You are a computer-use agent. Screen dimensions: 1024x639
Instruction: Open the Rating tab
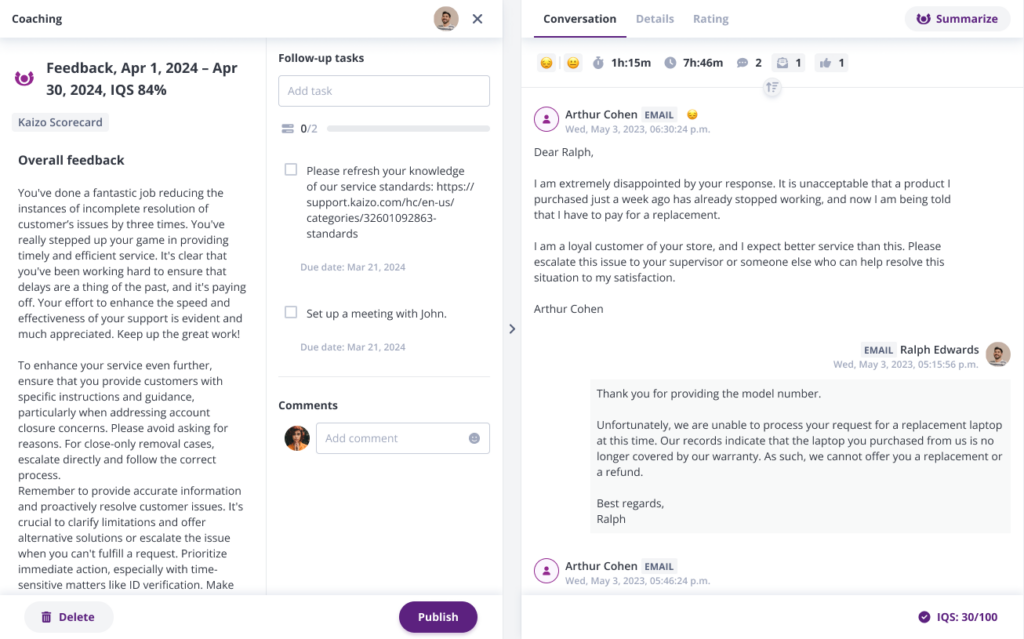pyautogui.click(x=711, y=19)
